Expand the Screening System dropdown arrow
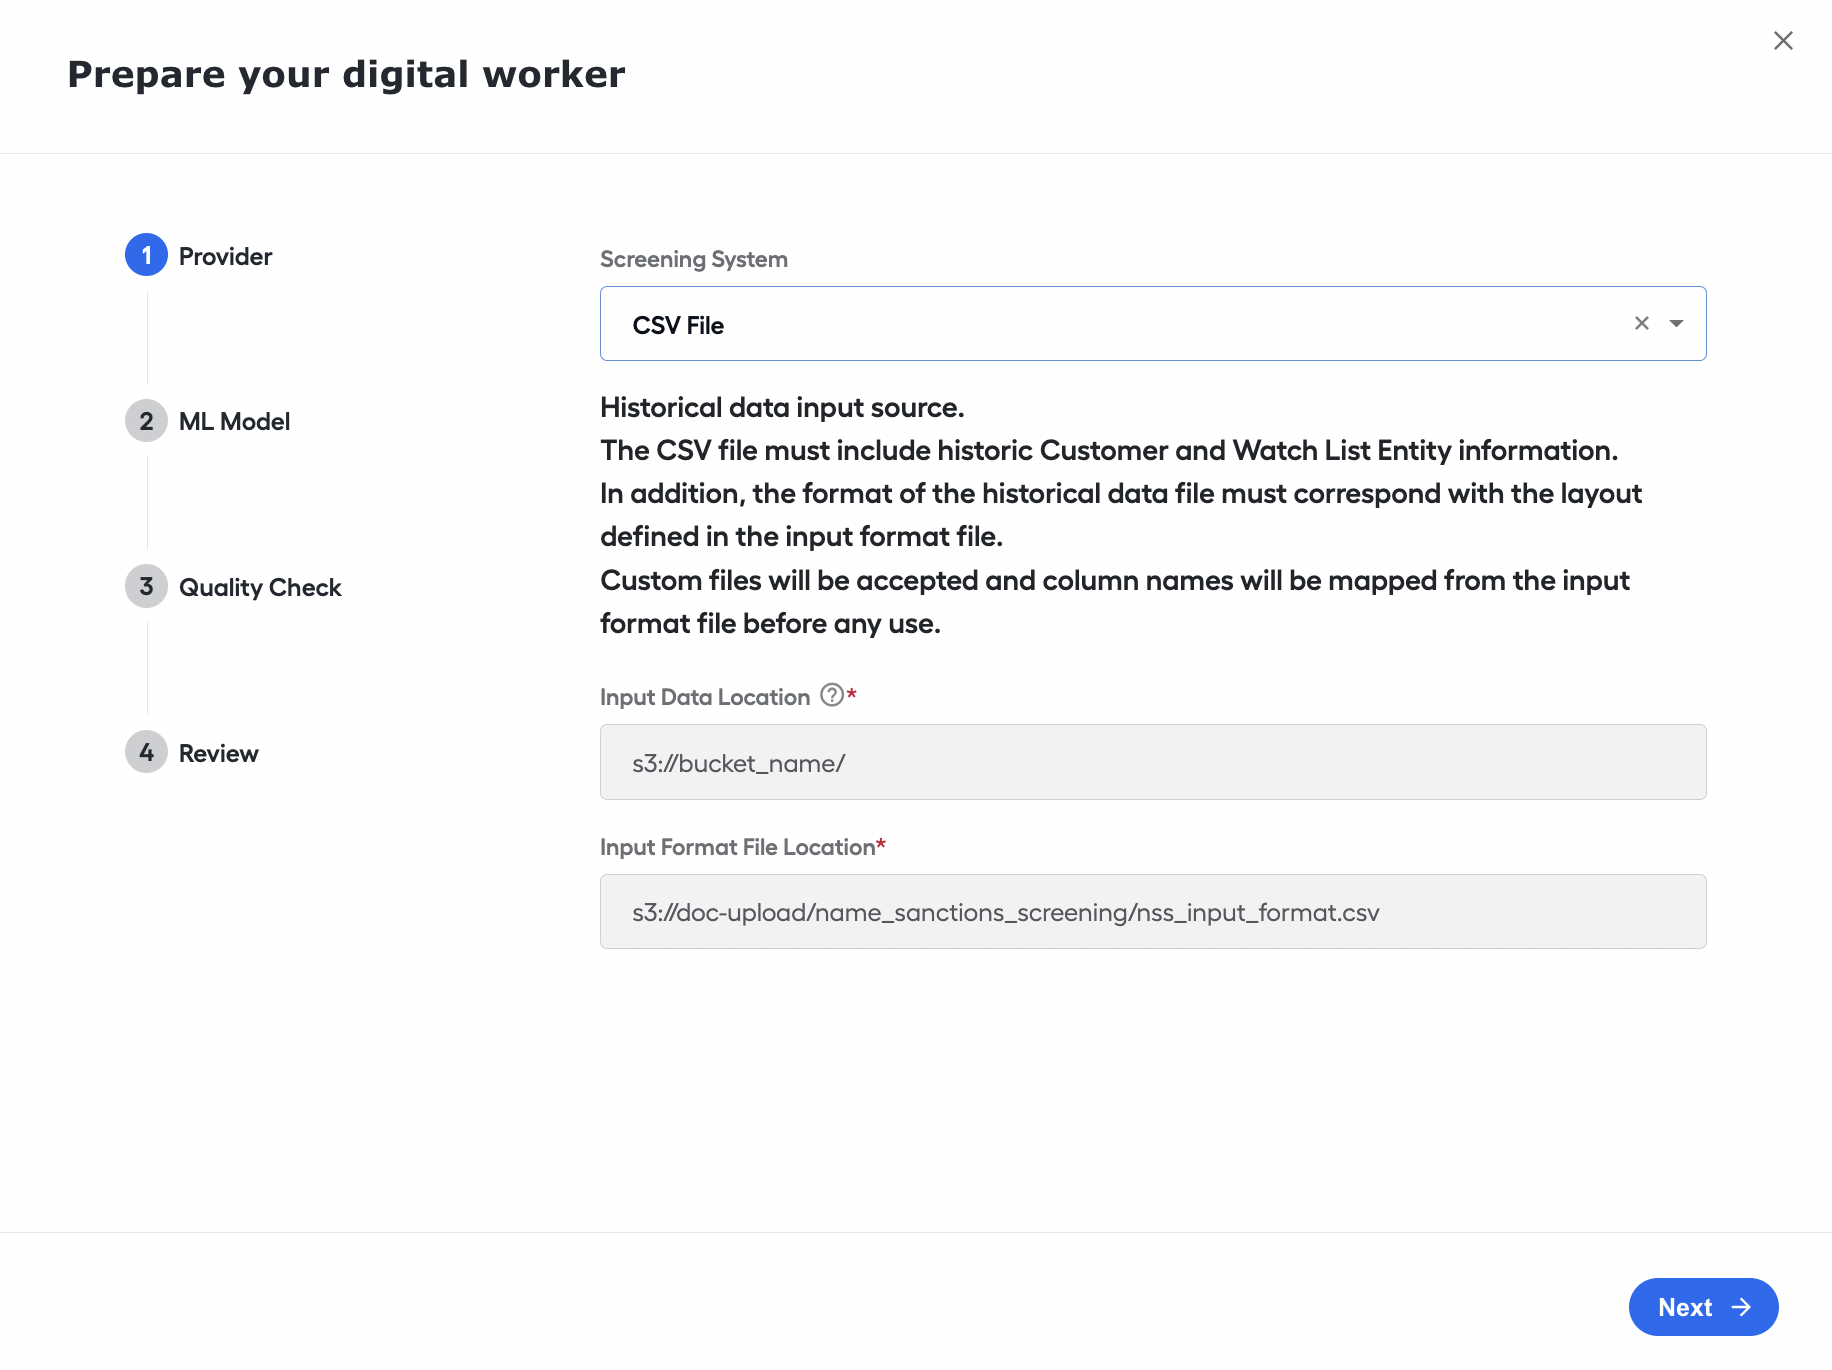1832x1370 pixels. point(1677,323)
